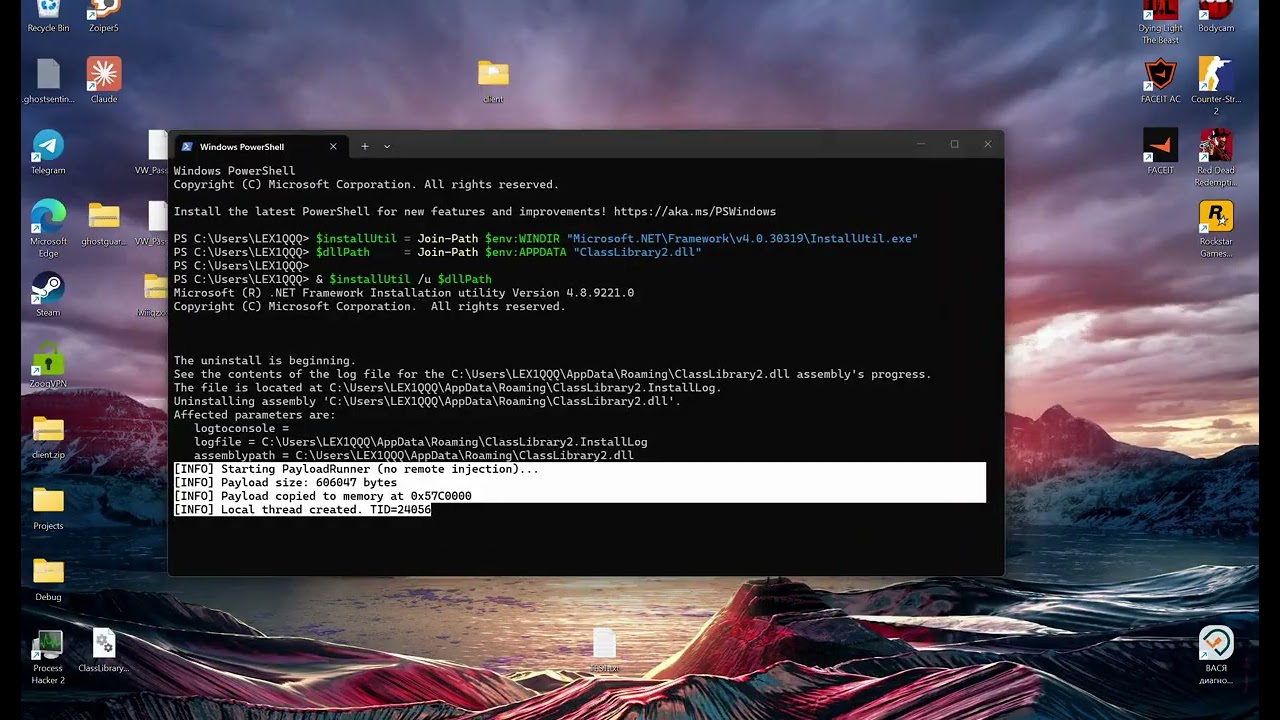Launch the FACEIT AC desktop shortcut
Screen dimensions: 1280x720
(1160, 81)
